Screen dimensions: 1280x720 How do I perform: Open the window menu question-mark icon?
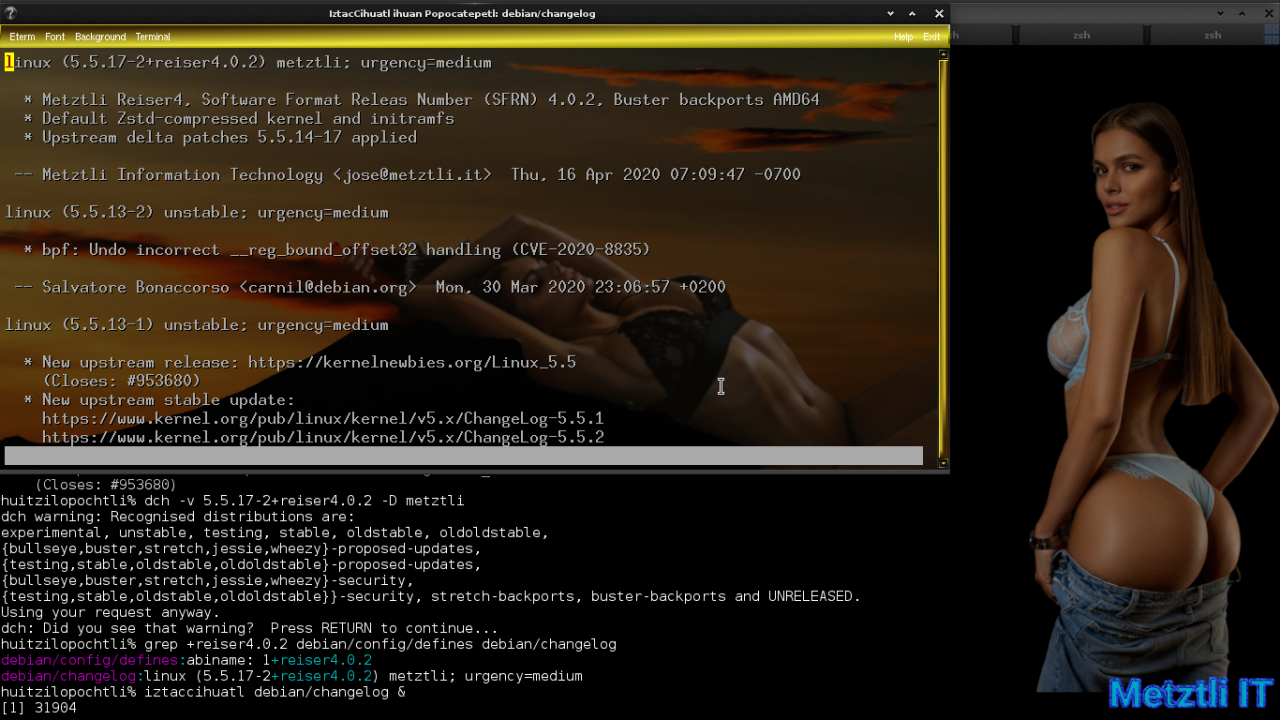pos(11,13)
